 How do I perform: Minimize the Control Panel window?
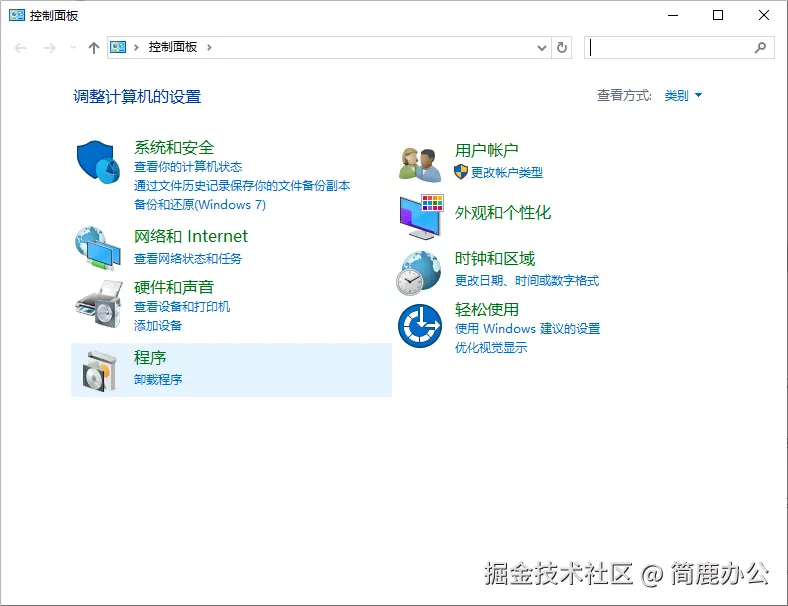(x=673, y=15)
